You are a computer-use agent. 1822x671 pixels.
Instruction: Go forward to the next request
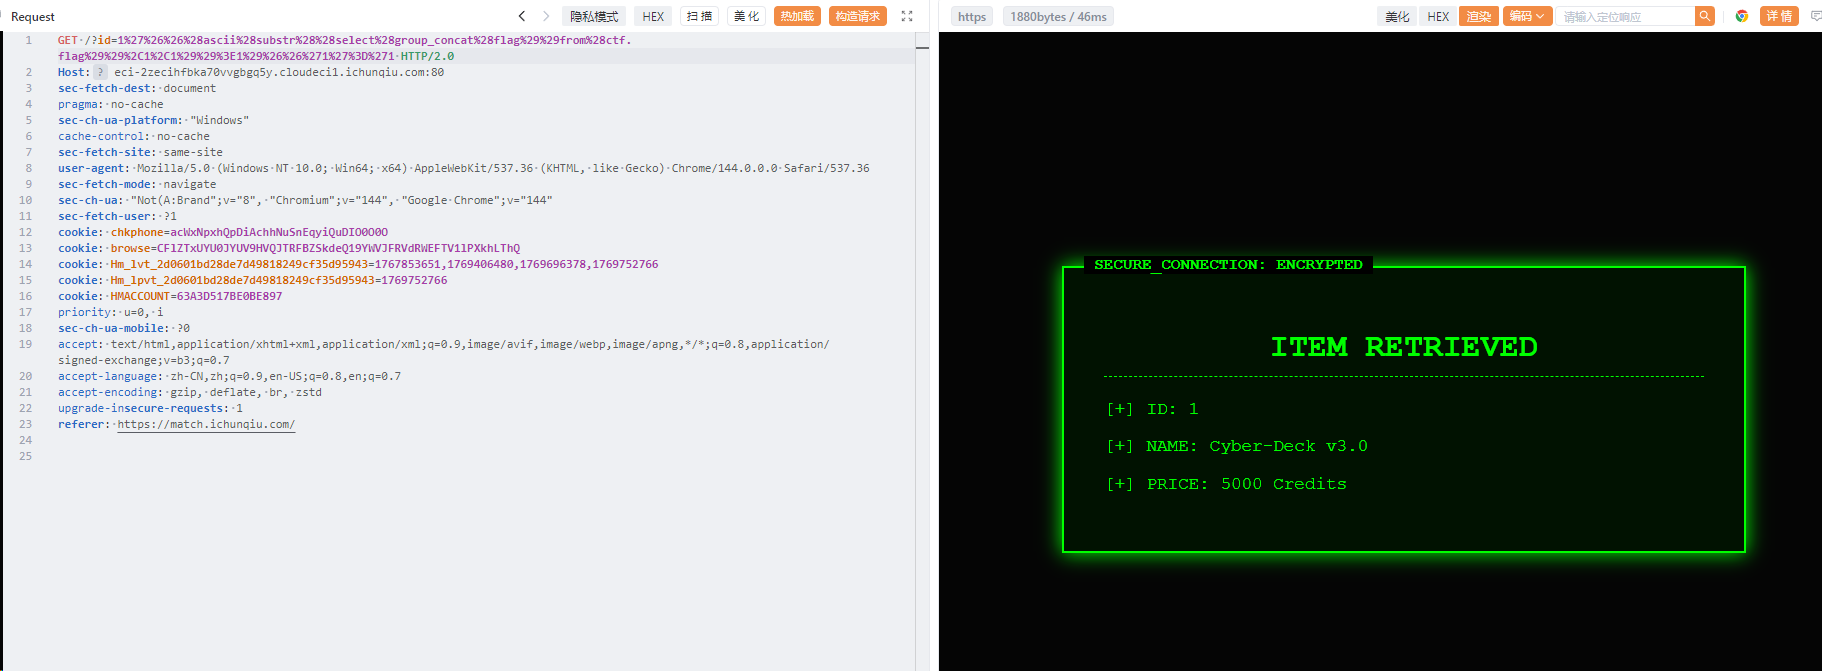coord(546,16)
